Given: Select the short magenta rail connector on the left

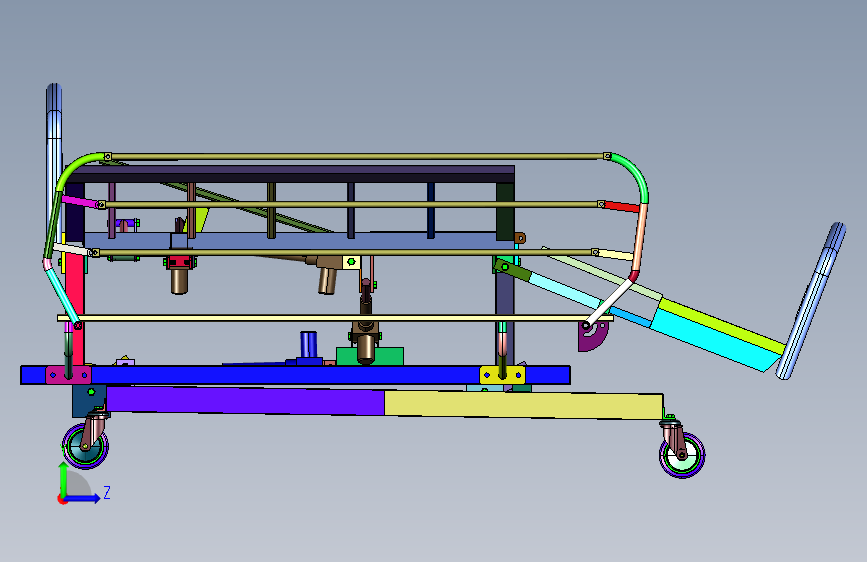Looking at the screenshot, I should (x=81, y=201).
